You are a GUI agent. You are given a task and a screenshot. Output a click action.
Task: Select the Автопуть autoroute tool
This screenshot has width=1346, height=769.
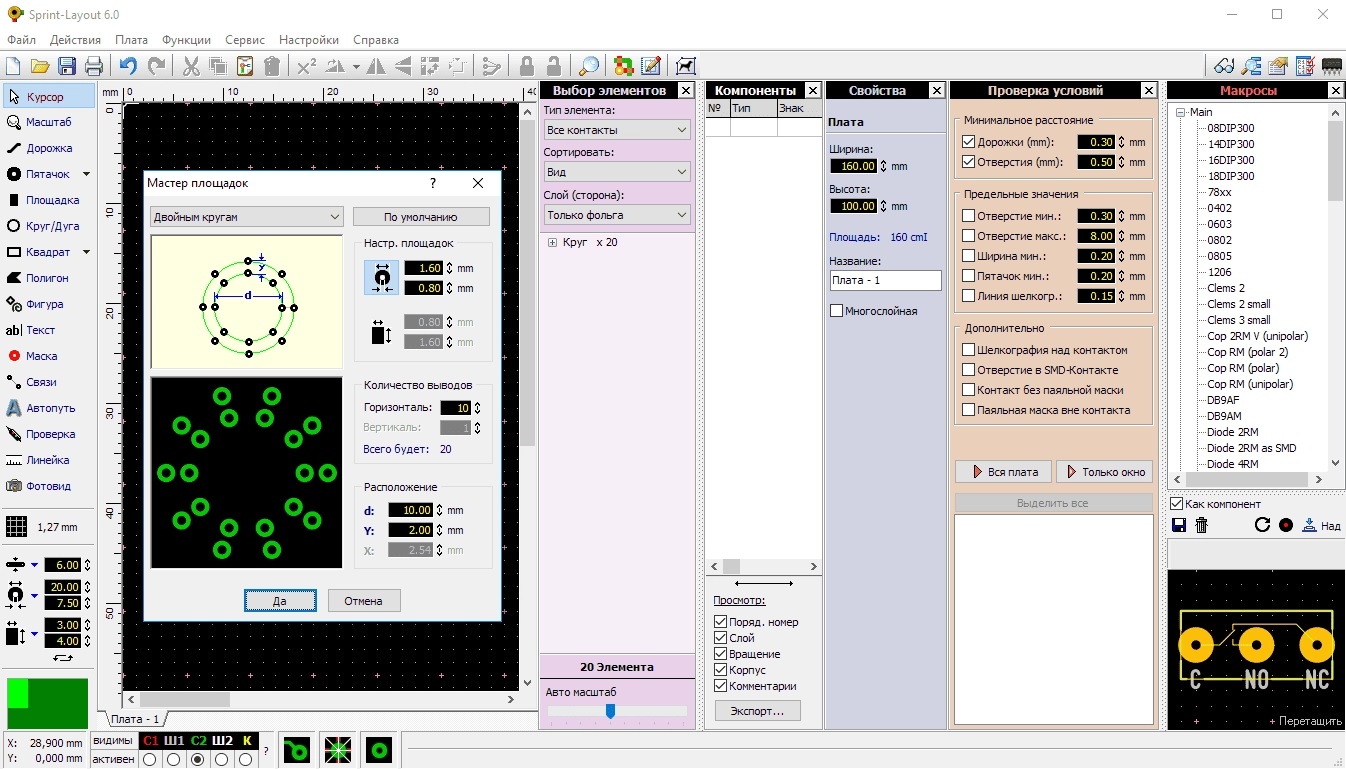(x=48, y=408)
